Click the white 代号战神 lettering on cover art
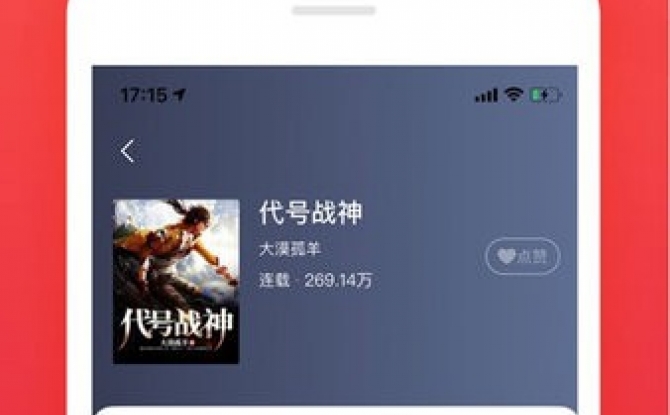Screen dimensions: 670x415 [x=176, y=324]
